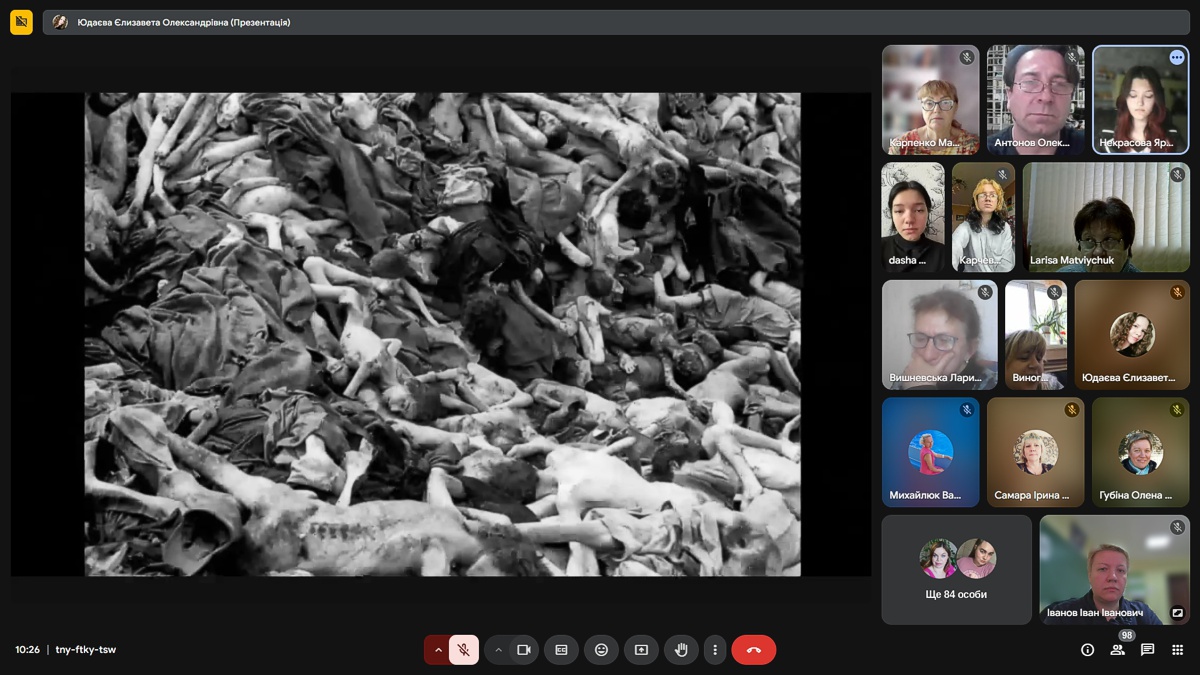Open meeting details info icon
This screenshot has width=1200, height=675.
(x=1088, y=650)
